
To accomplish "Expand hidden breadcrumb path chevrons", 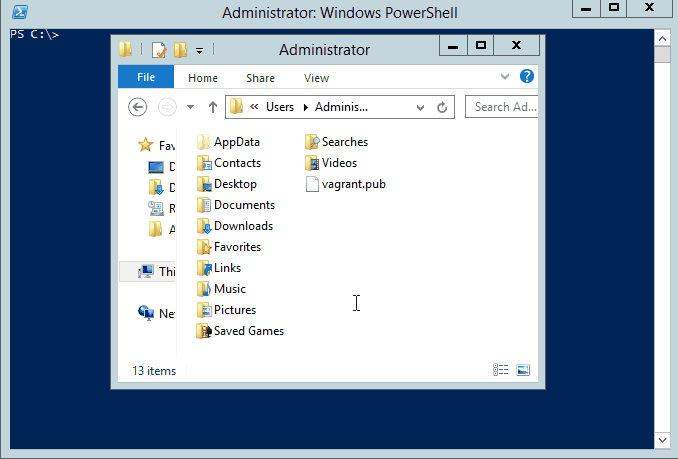I will [254, 106].
